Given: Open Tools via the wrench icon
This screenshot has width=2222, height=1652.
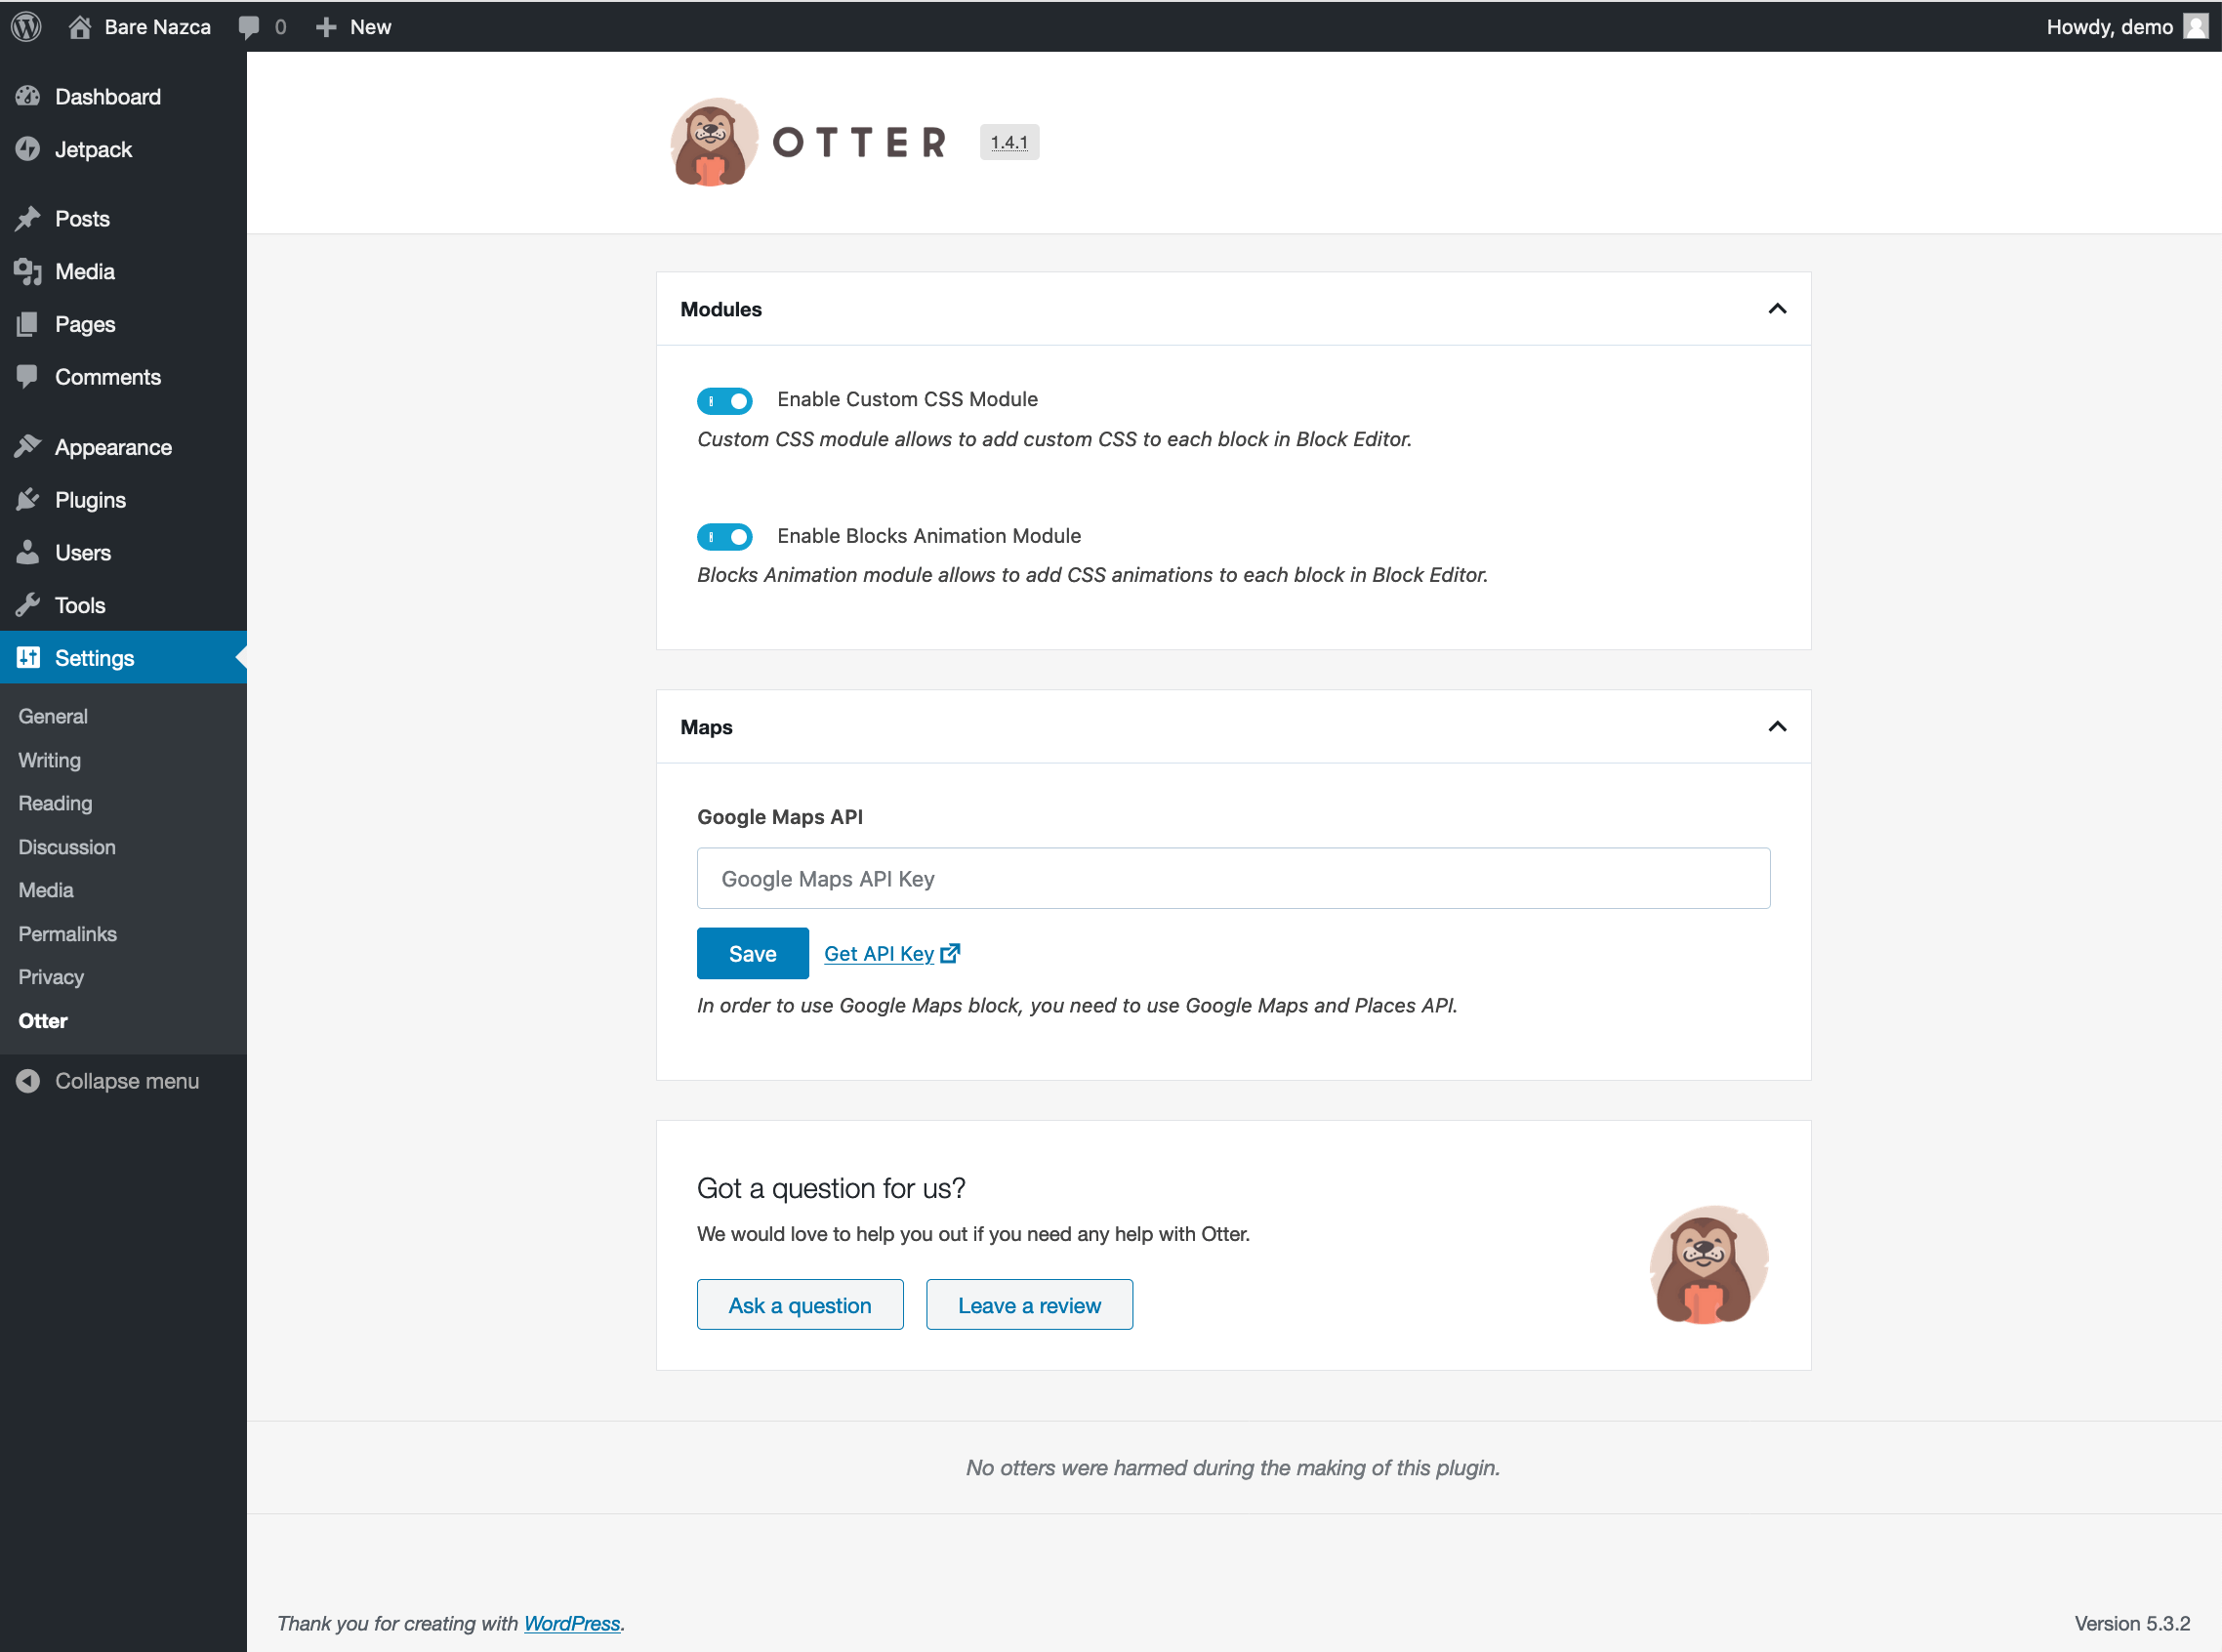Looking at the screenshot, I should [x=29, y=605].
